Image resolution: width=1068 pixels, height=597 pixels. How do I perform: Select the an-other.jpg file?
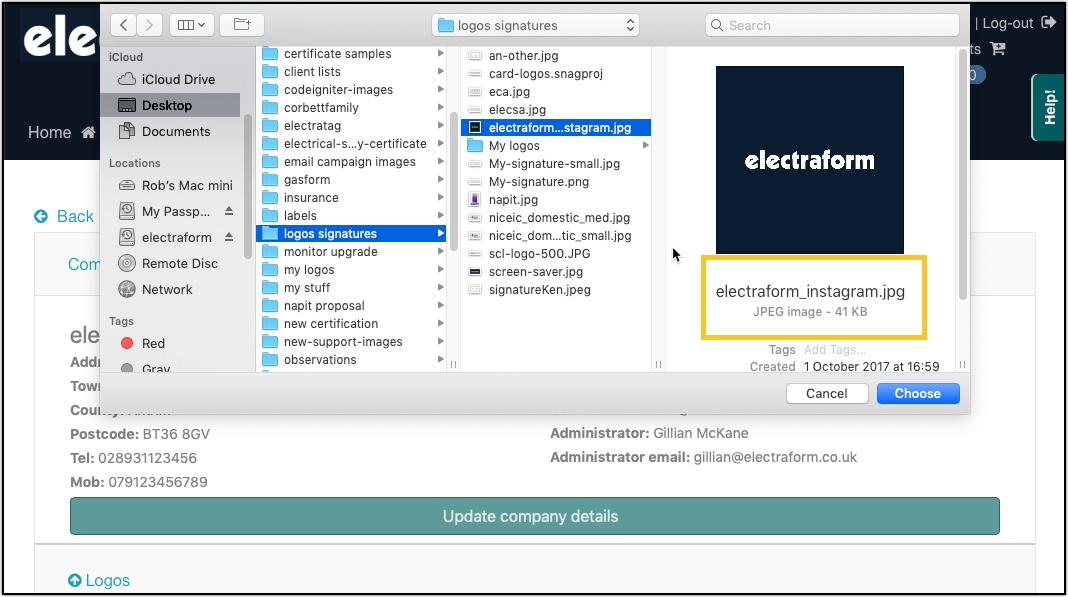click(556, 55)
